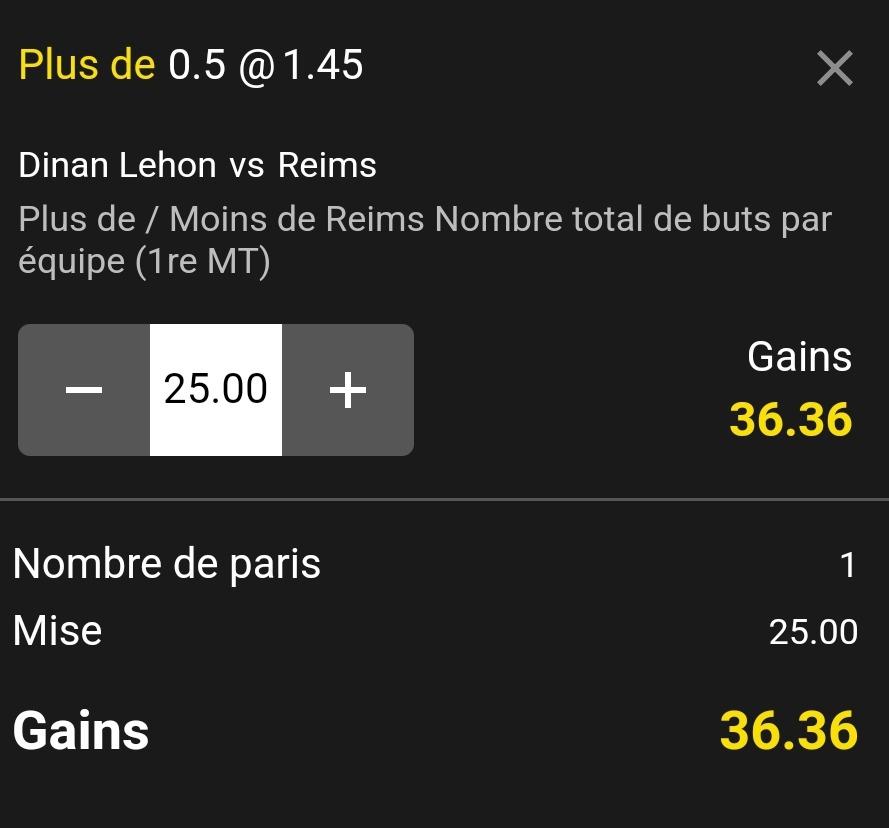Click the 25.00 stake input field
This screenshot has width=889, height=828.
pyautogui.click(x=216, y=390)
